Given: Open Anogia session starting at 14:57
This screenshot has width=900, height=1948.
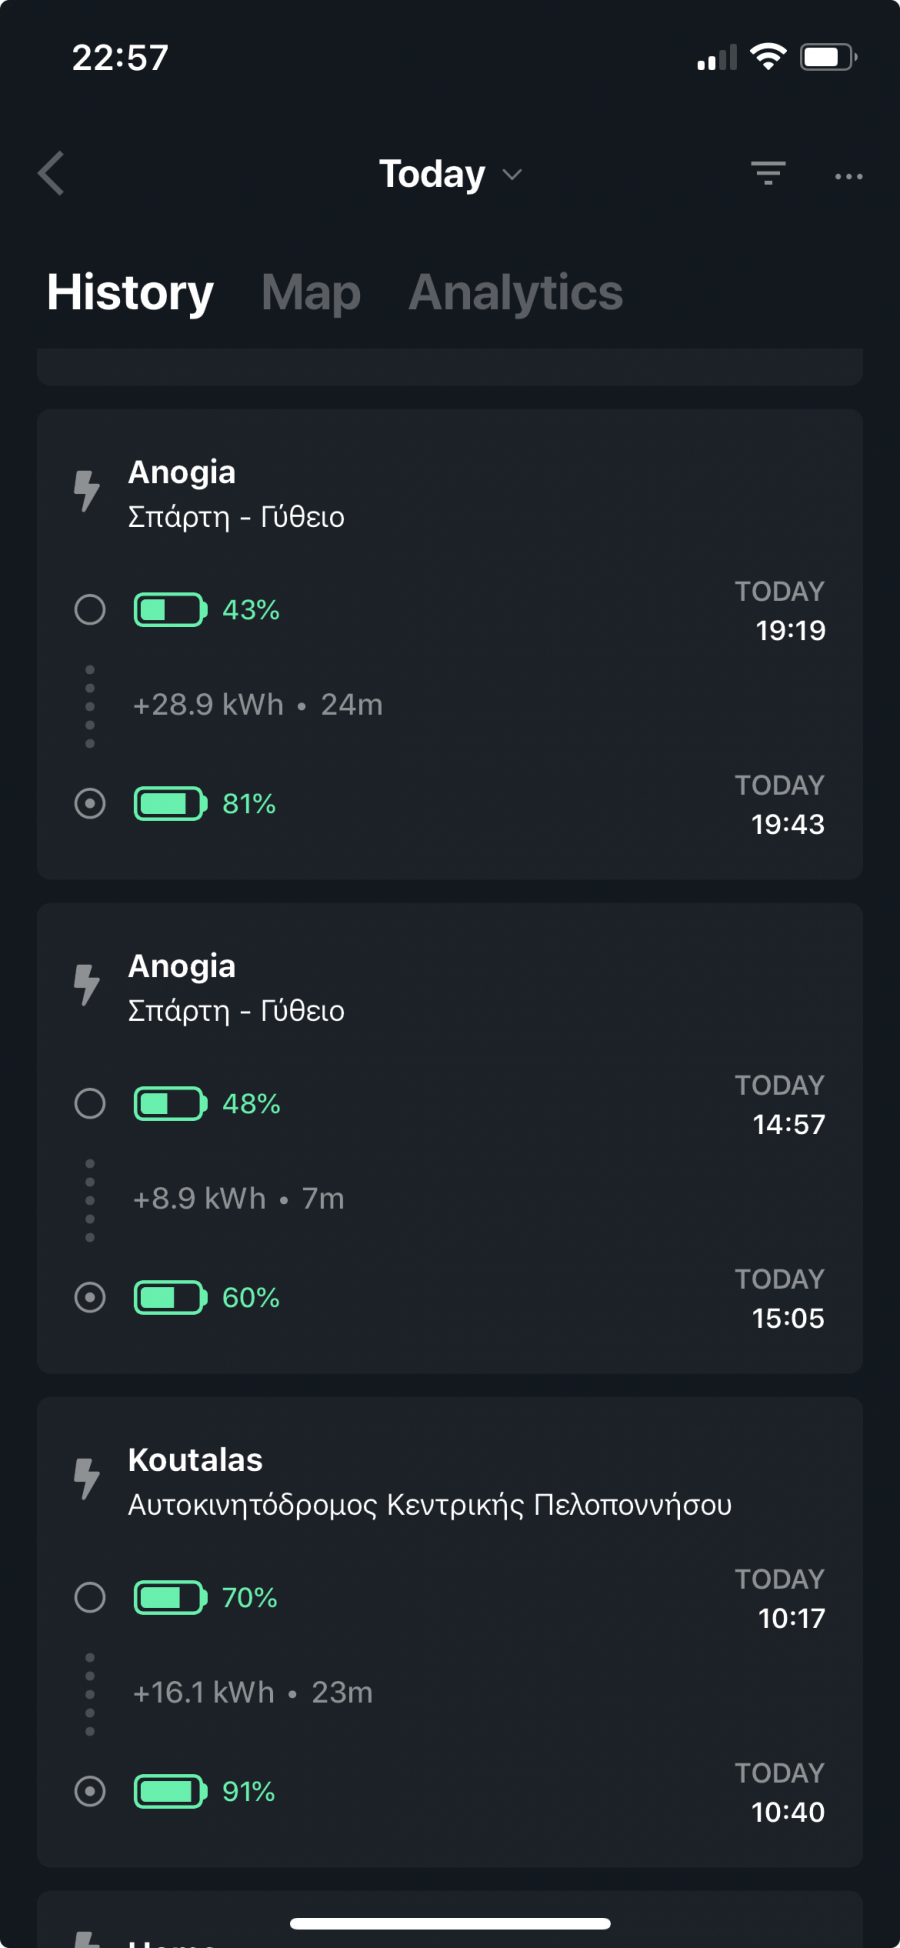Looking at the screenshot, I should click(x=450, y=1138).
